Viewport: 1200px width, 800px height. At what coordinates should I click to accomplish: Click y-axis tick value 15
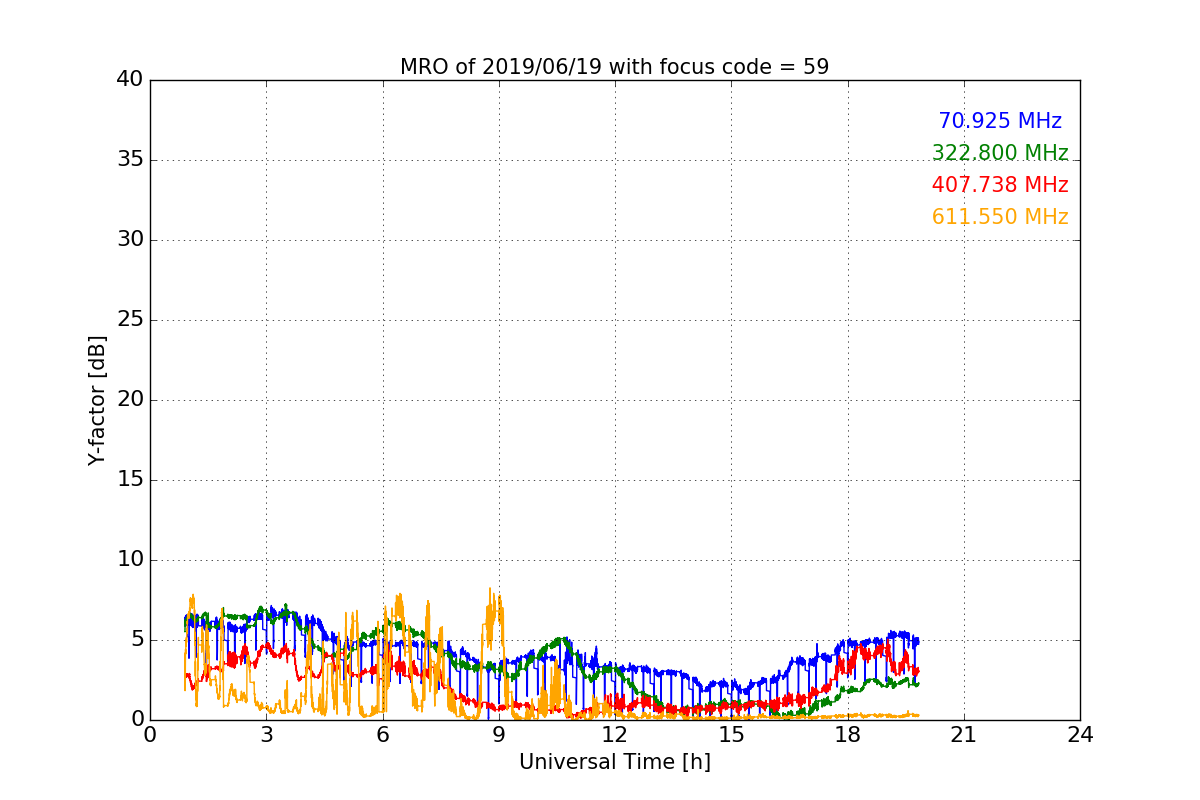click(x=130, y=480)
